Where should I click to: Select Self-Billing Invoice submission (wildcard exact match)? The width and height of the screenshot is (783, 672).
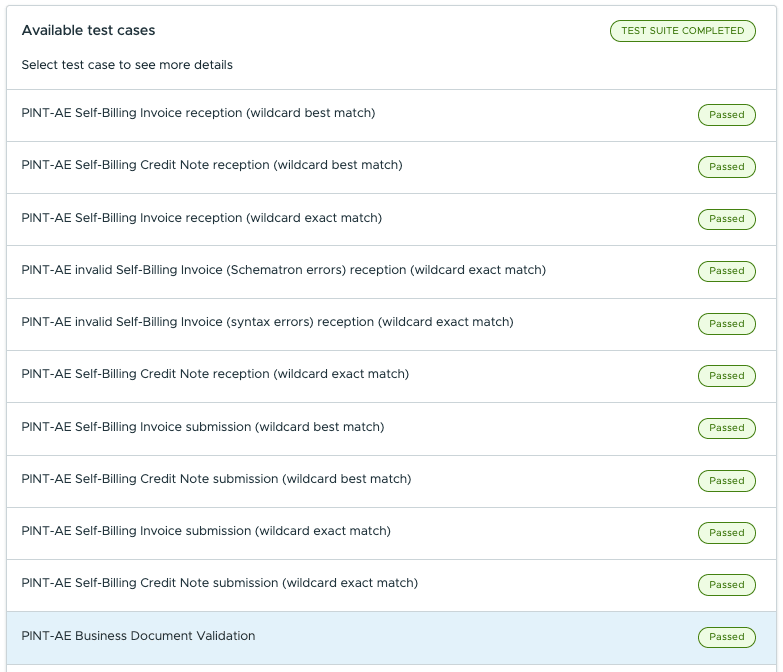click(391, 533)
